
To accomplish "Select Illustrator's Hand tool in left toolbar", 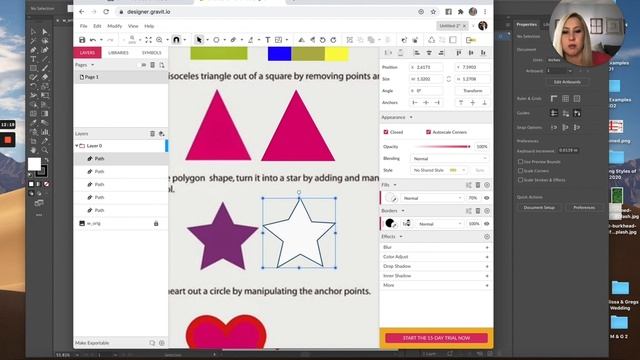I will click(x=33, y=150).
